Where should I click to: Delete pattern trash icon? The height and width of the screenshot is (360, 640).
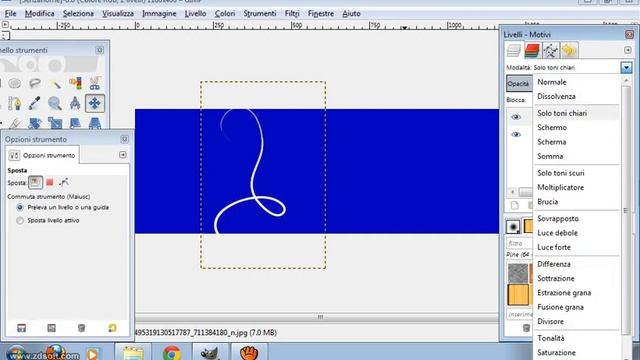click(526, 327)
